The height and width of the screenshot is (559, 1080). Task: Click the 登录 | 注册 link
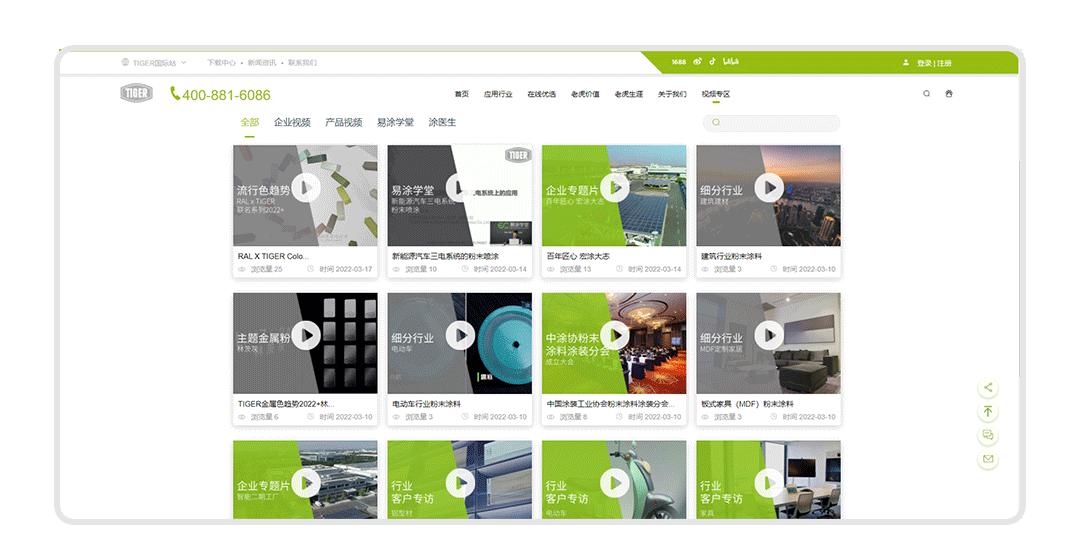pos(933,63)
